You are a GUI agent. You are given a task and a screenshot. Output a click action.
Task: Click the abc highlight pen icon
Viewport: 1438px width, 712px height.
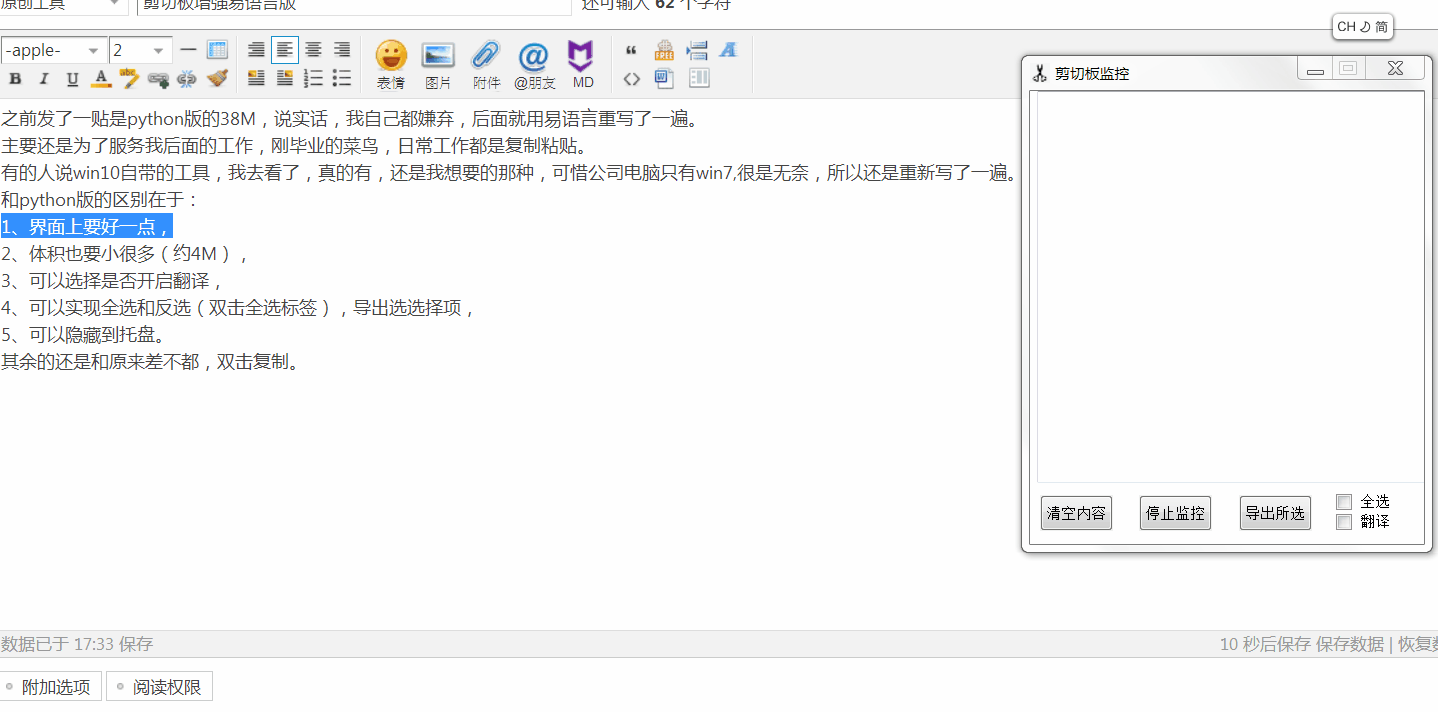point(129,78)
